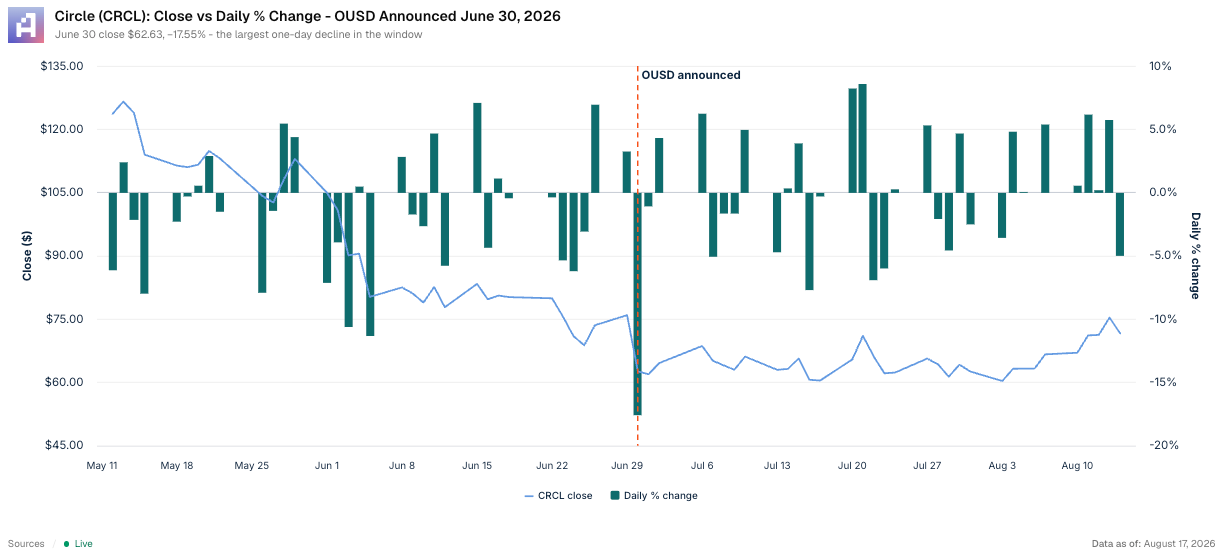1221x558 pixels.
Task: Click the $135.00 left axis label
Action: (62, 66)
